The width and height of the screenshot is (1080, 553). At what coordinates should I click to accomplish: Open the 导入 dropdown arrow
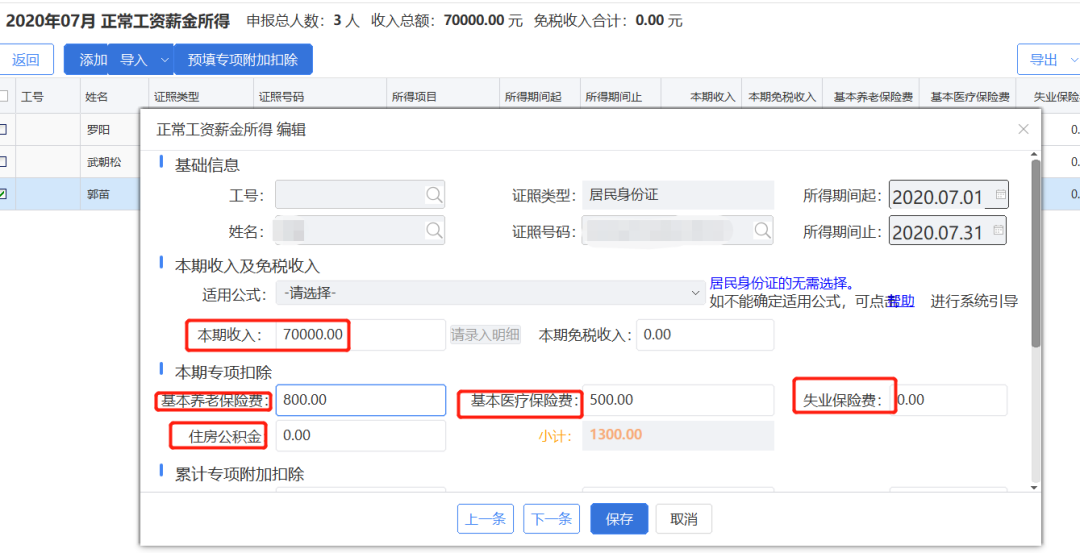(x=165, y=60)
